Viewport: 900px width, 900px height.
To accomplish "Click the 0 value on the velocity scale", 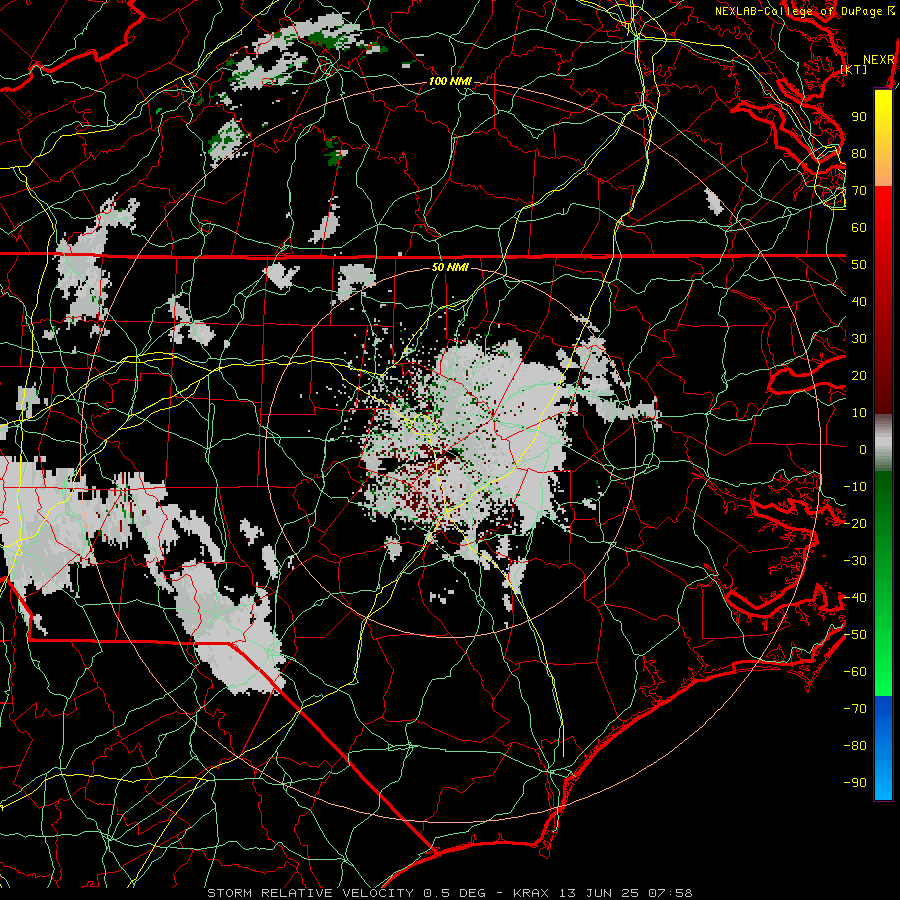I will click(863, 450).
